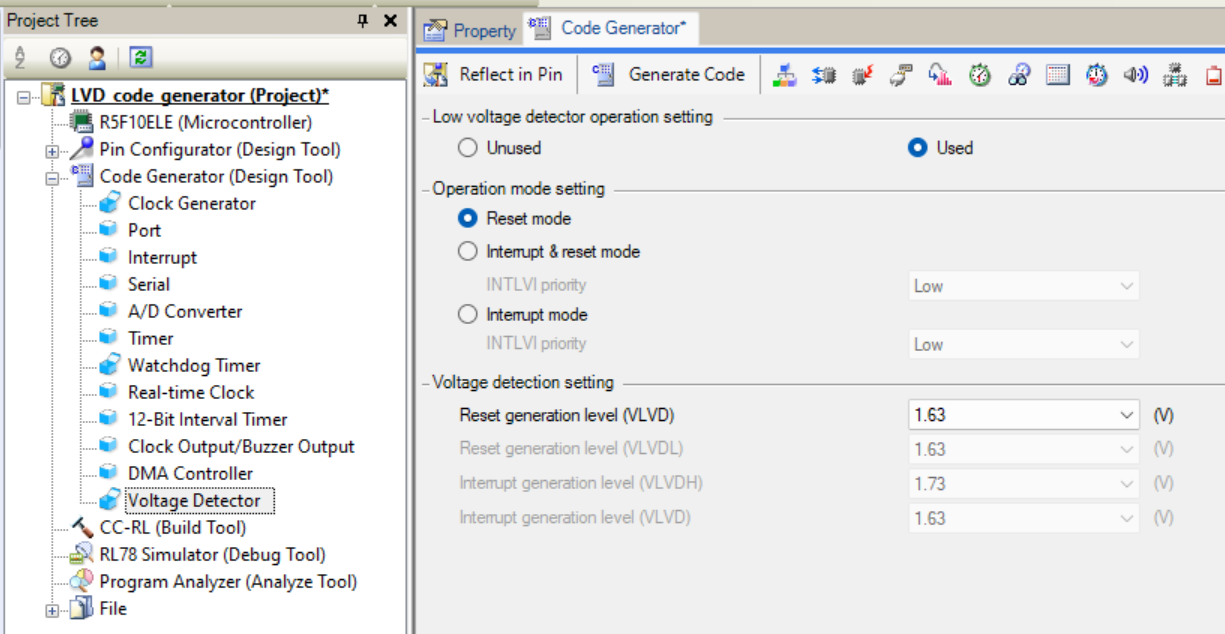The image size is (1225, 634).
Task: Open Timer settings via green stopwatch icon
Action: 980,75
